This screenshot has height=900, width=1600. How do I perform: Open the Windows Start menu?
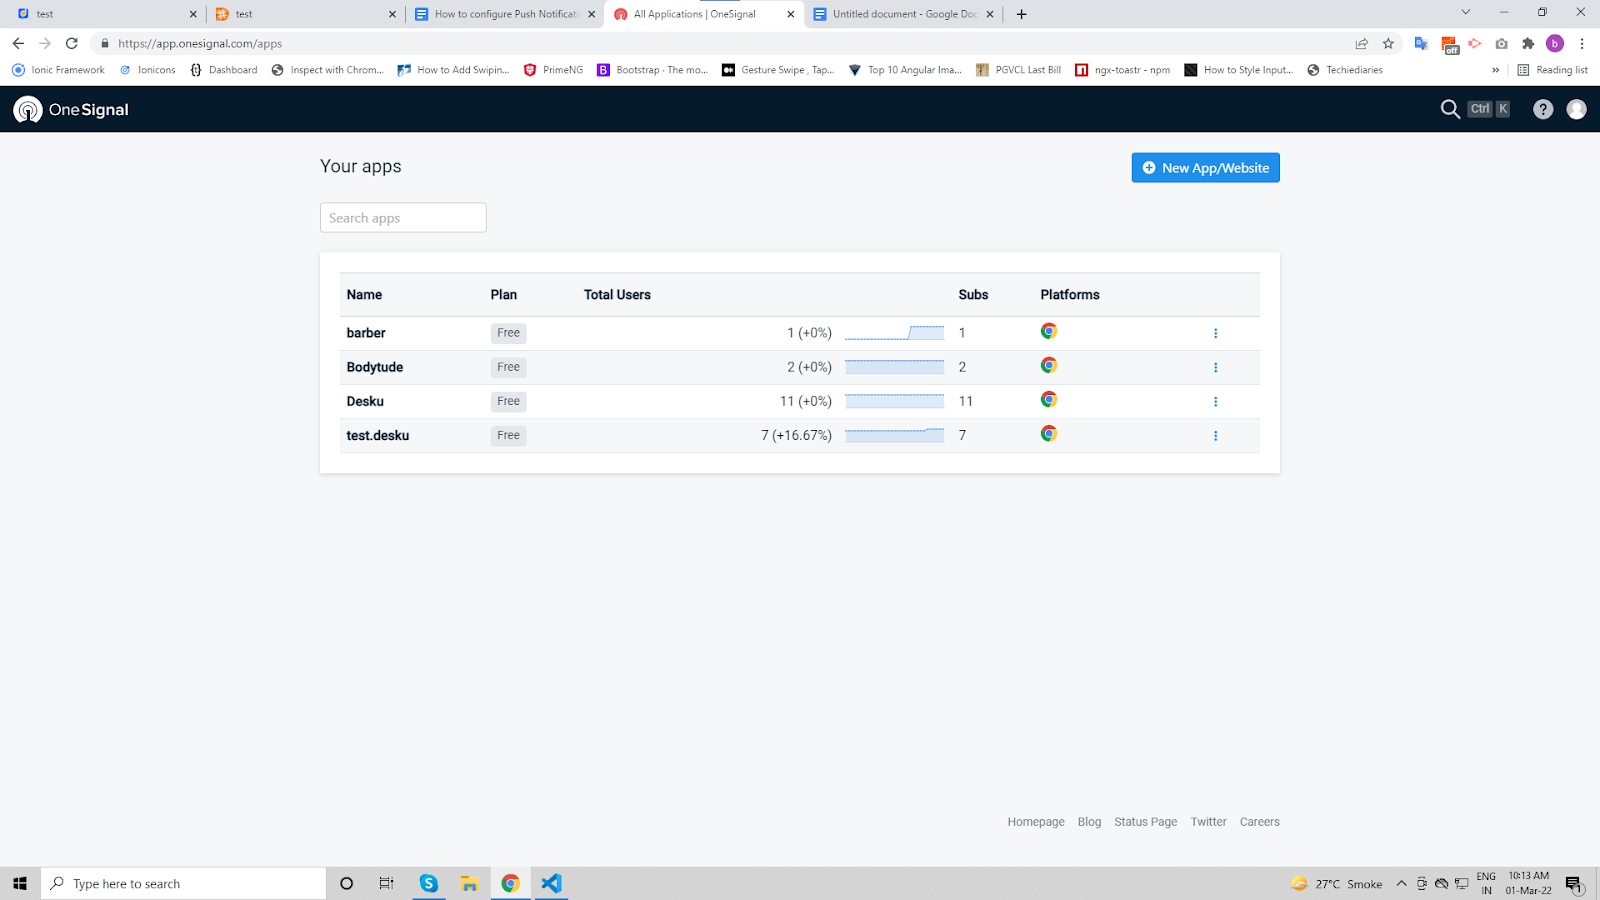(20, 883)
